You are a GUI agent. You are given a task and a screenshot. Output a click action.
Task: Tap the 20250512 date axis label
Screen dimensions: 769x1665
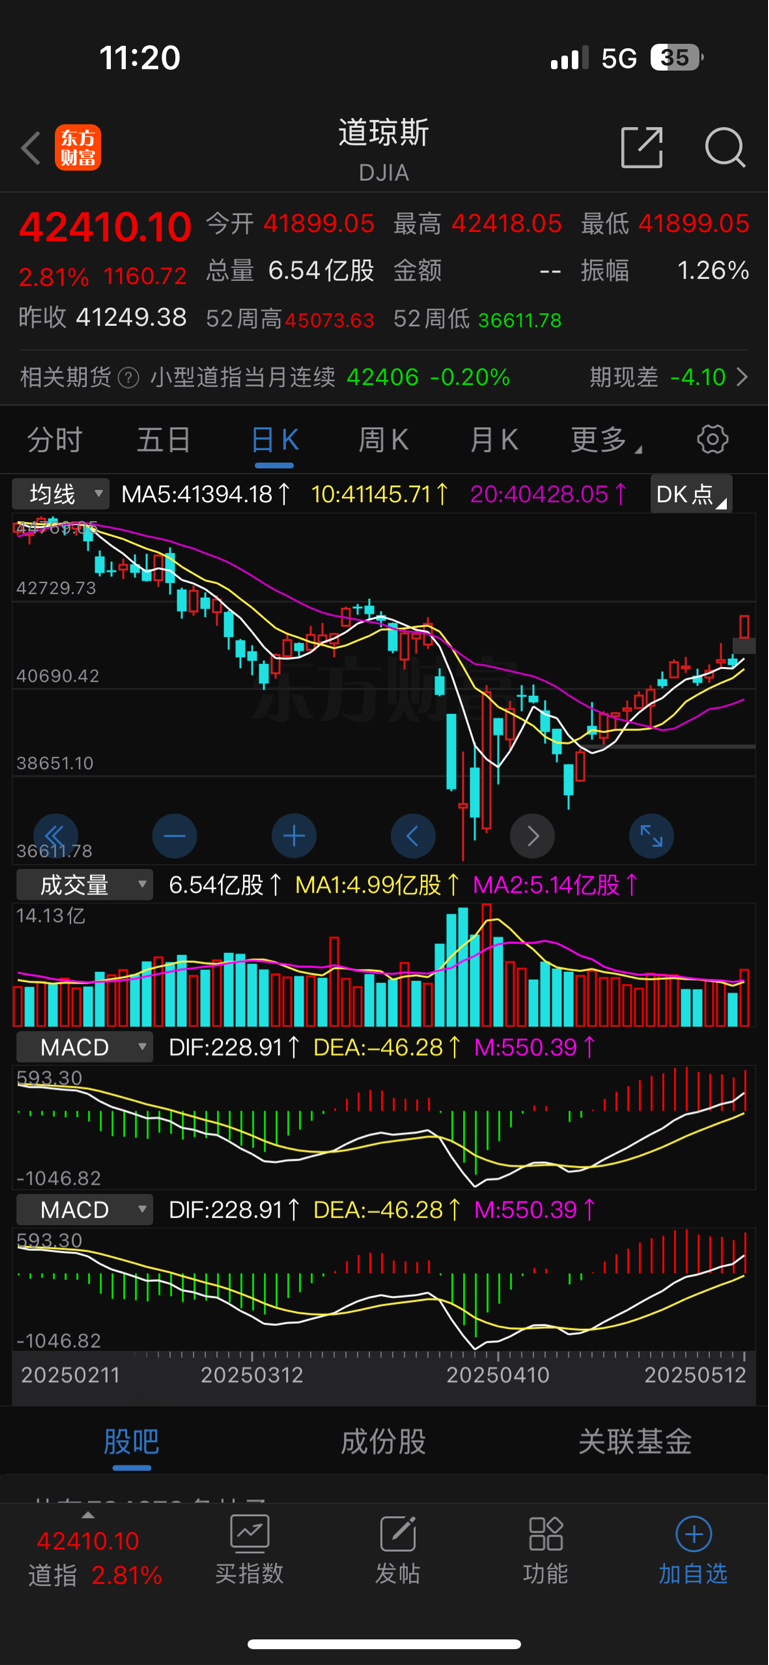pyautogui.click(x=696, y=1375)
